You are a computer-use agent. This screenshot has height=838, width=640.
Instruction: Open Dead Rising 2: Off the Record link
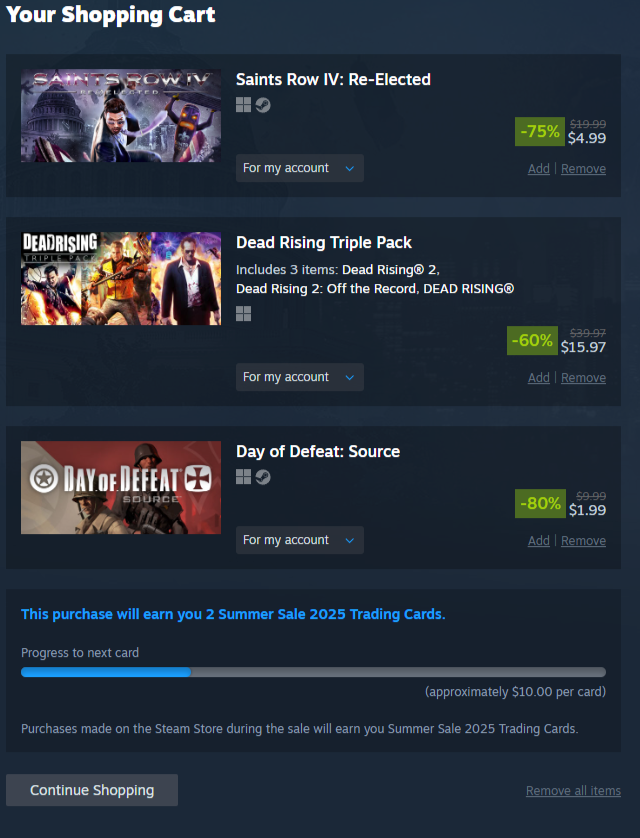327,289
